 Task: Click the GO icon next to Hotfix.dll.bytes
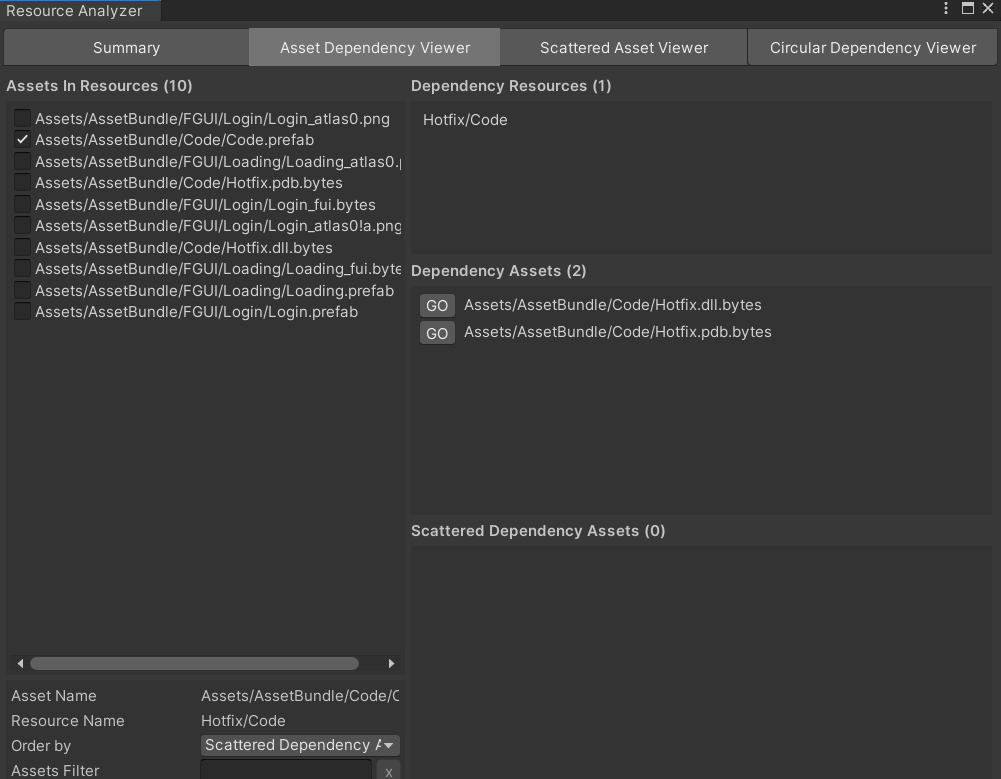(437, 305)
